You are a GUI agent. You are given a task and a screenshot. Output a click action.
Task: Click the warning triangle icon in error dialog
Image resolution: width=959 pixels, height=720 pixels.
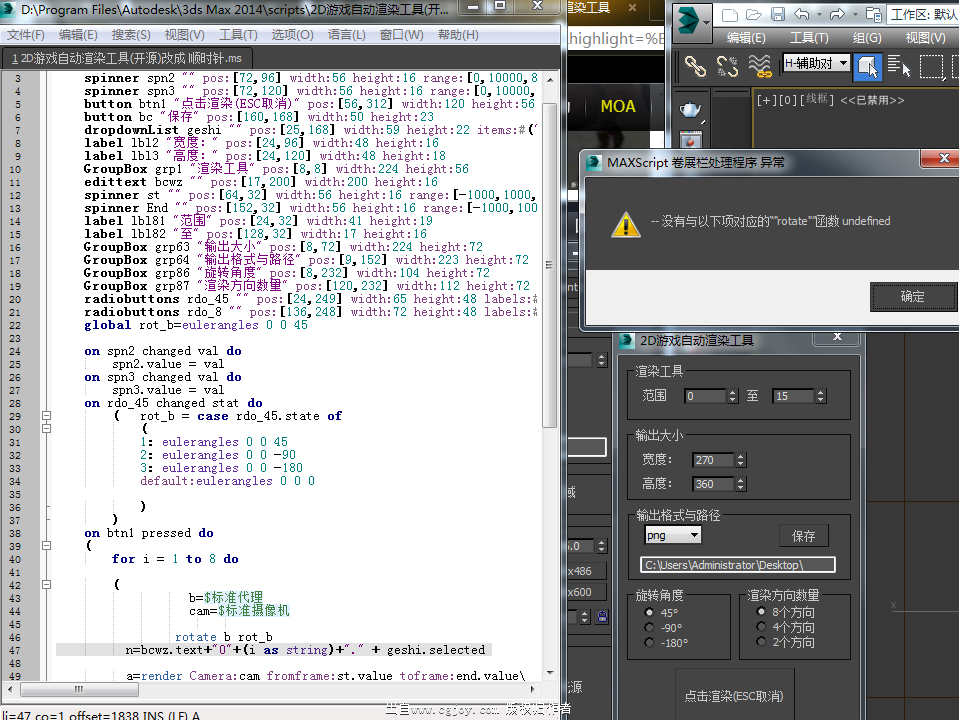pos(626,225)
